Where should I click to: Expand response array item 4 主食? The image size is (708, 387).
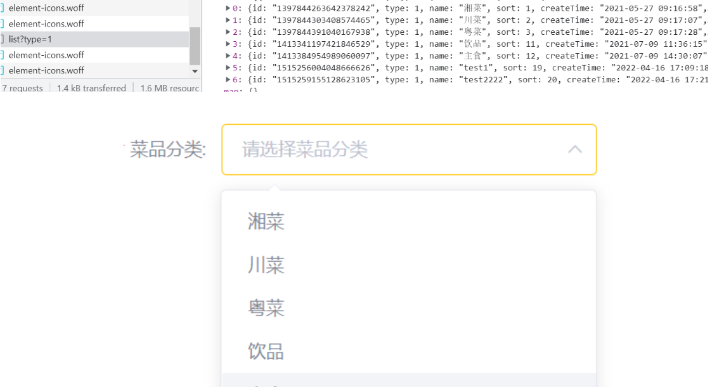228,56
